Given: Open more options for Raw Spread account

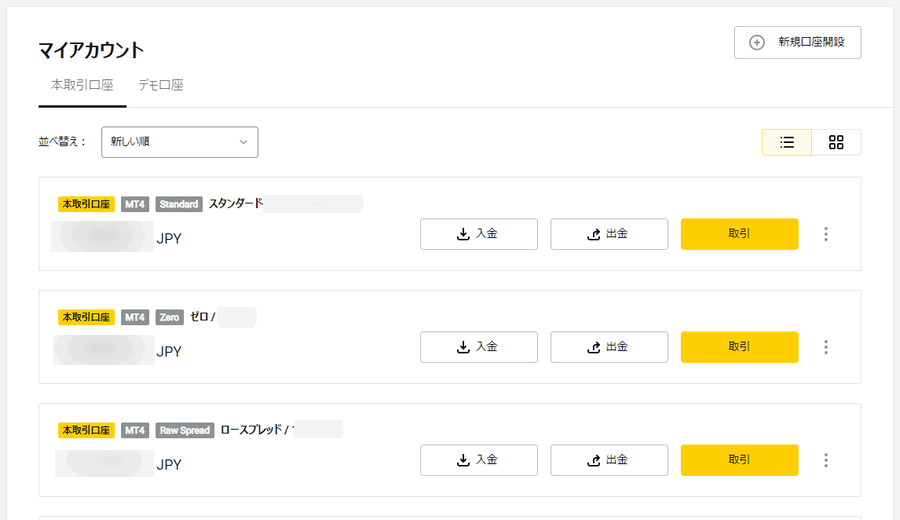Looking at the screenshot, I should click(x=826, y=460).
